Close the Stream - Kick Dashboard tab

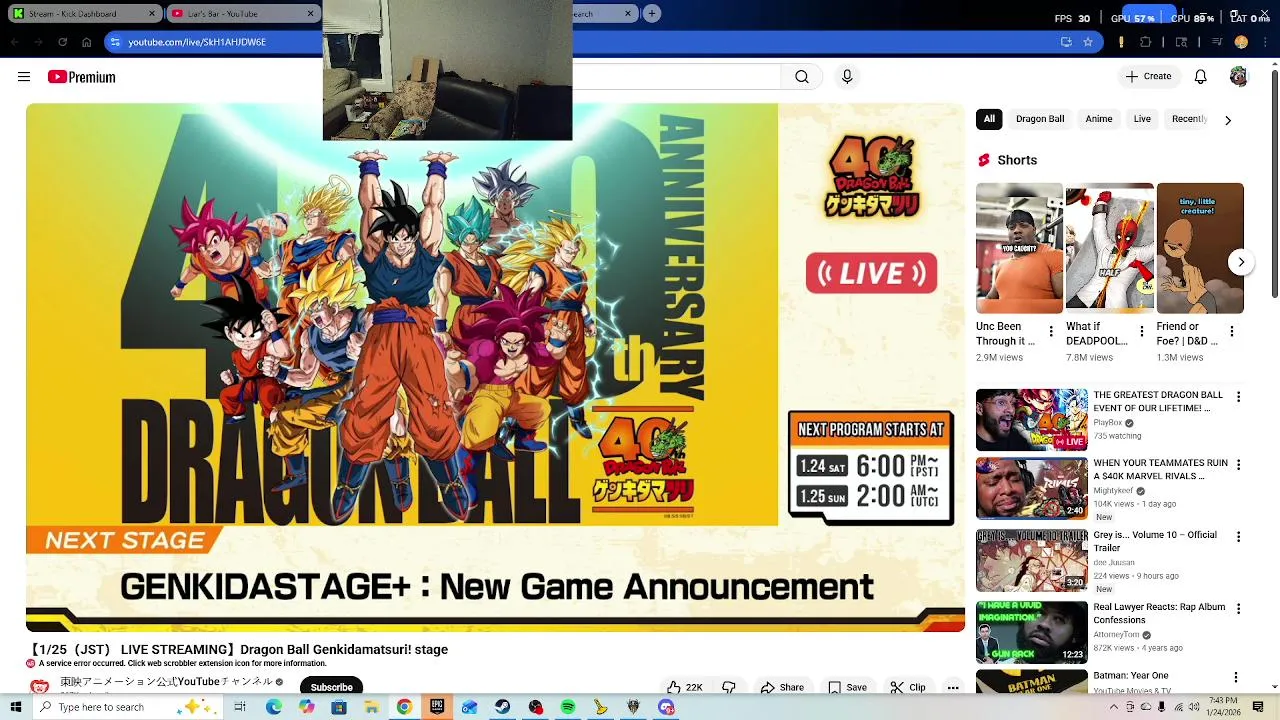click(x=152, y=14)
